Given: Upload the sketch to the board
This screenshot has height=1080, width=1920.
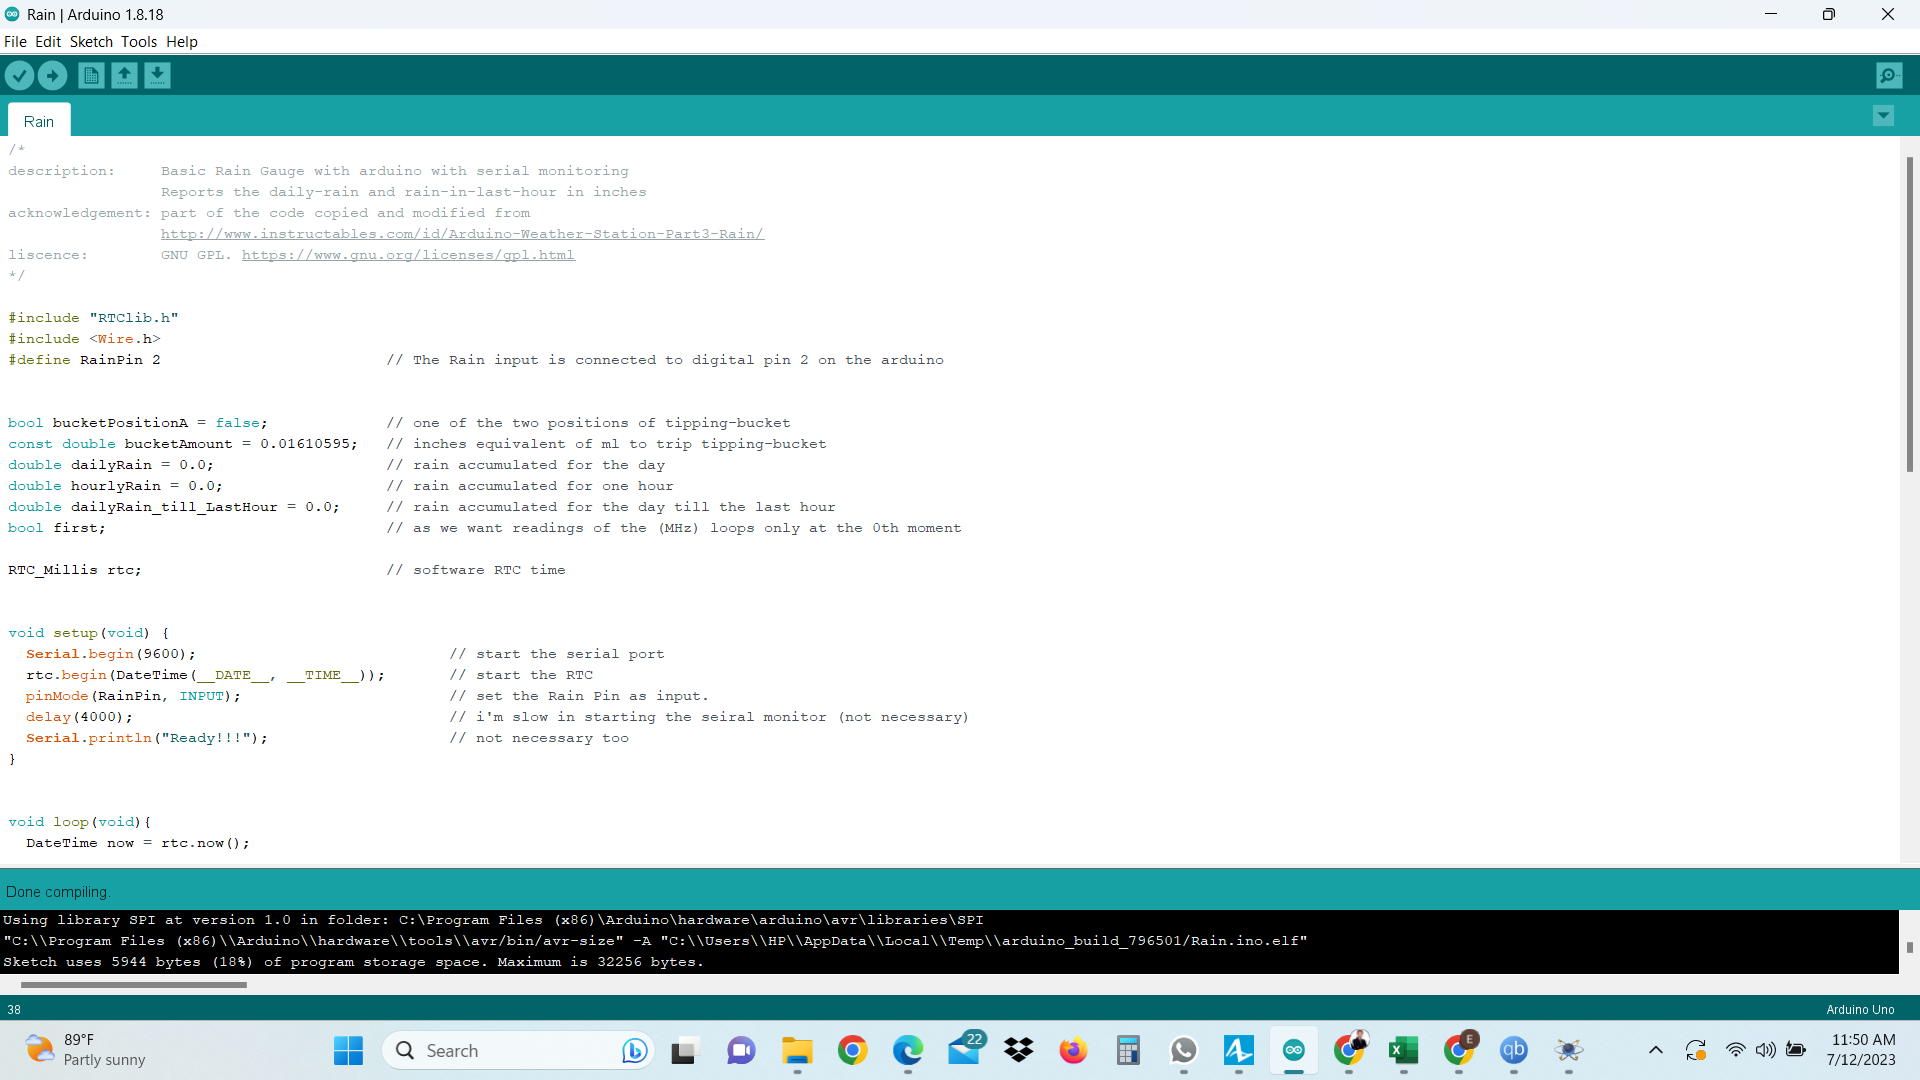Looking at the screenshot, I should coord(52,75).
